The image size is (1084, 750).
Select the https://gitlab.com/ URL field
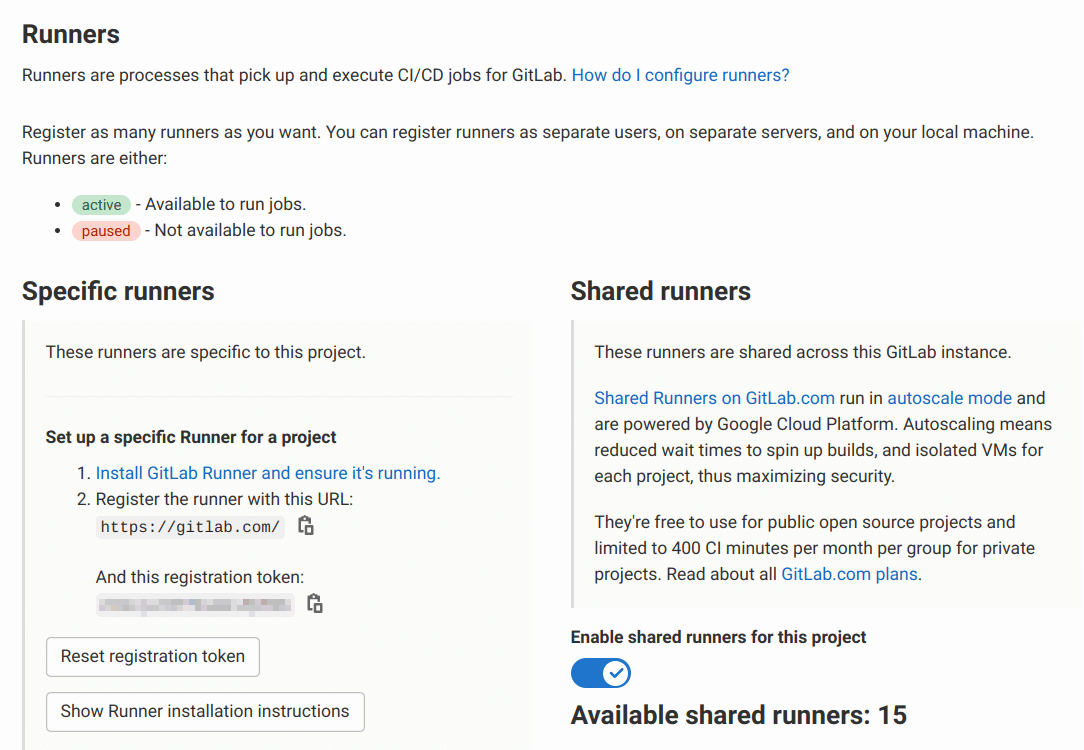point(189,526)
